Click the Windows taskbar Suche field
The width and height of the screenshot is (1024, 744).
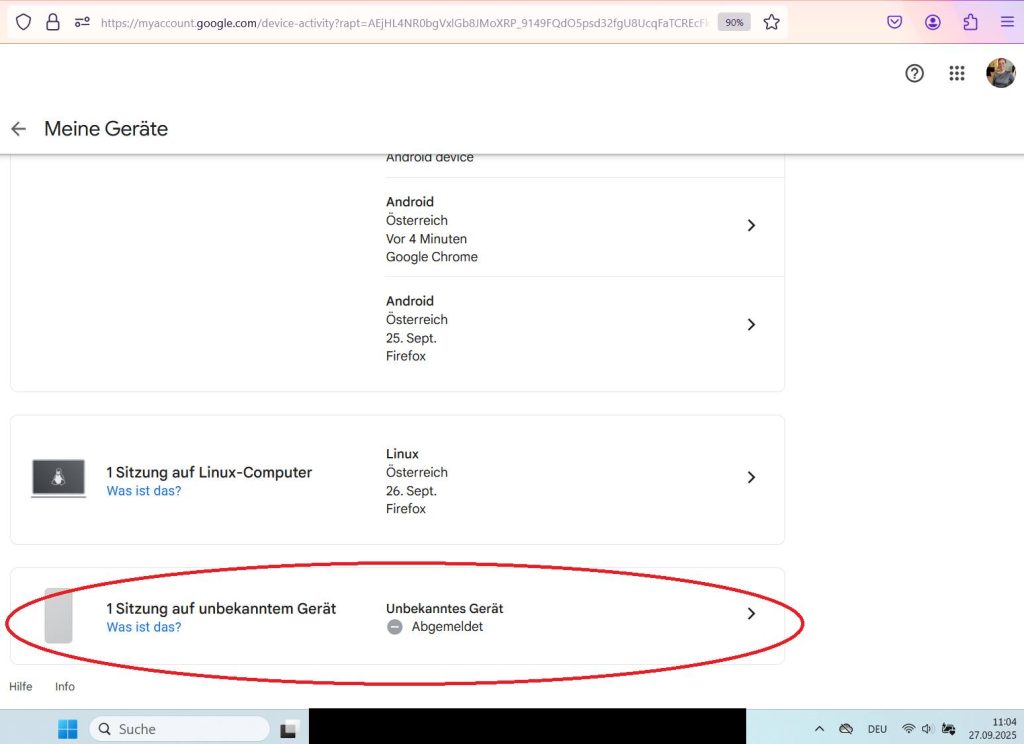pos(180,729)
